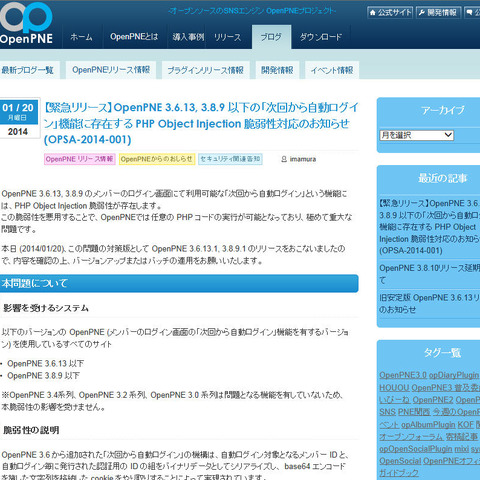Screen dimensions: 480x480
Task: Click list item OpenPNE 3.6.13 以下
Action: (46, 363)
